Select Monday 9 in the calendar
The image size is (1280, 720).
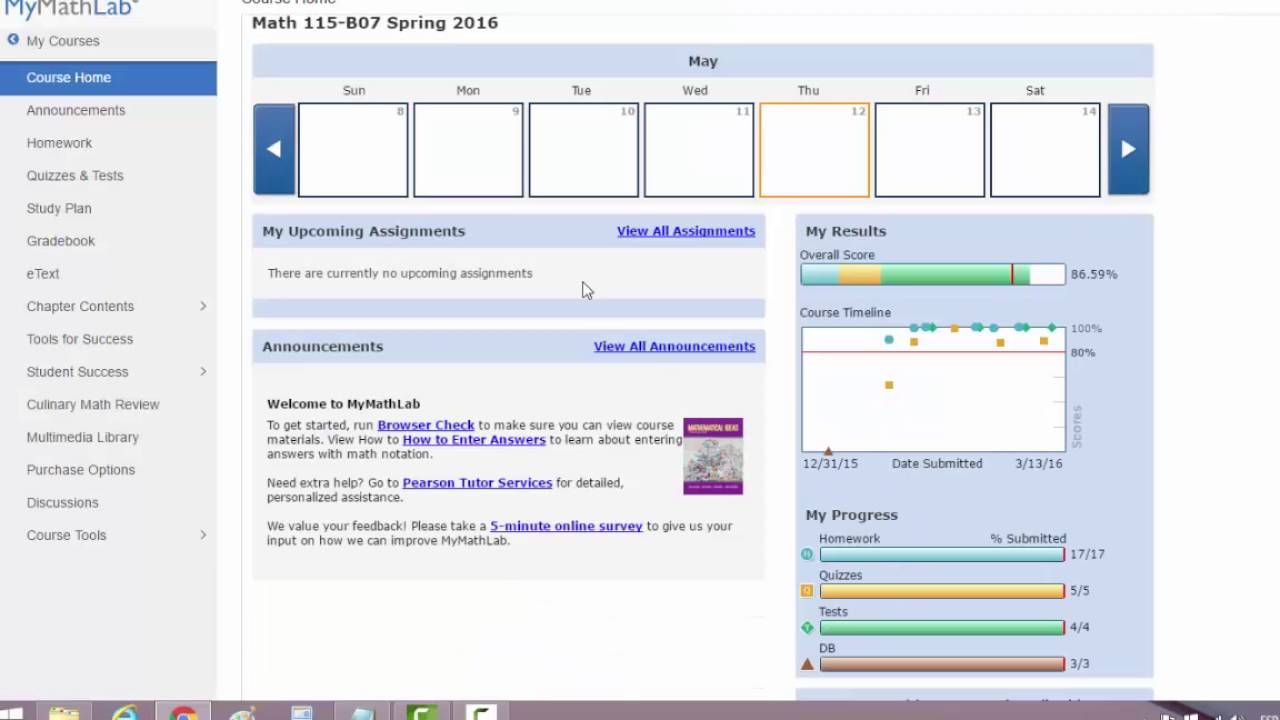click(468, 150)
